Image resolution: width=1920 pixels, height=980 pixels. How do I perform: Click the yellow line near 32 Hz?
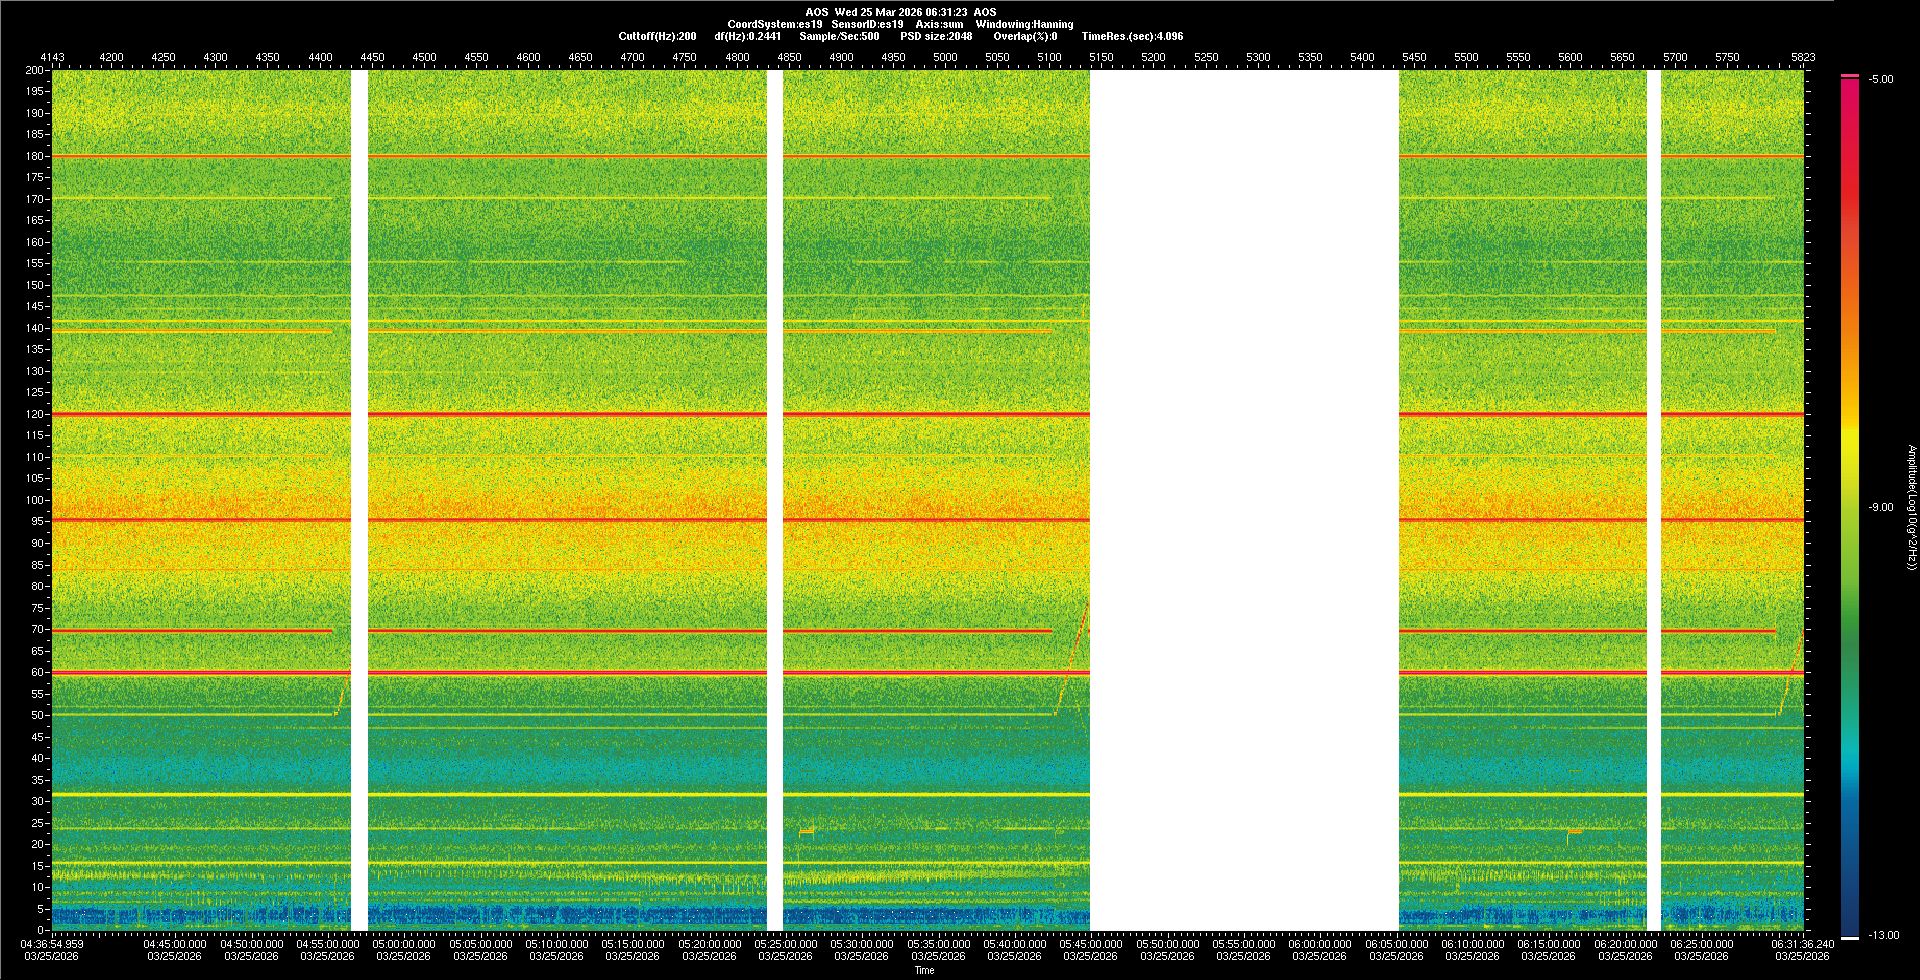tap(560, 795)
